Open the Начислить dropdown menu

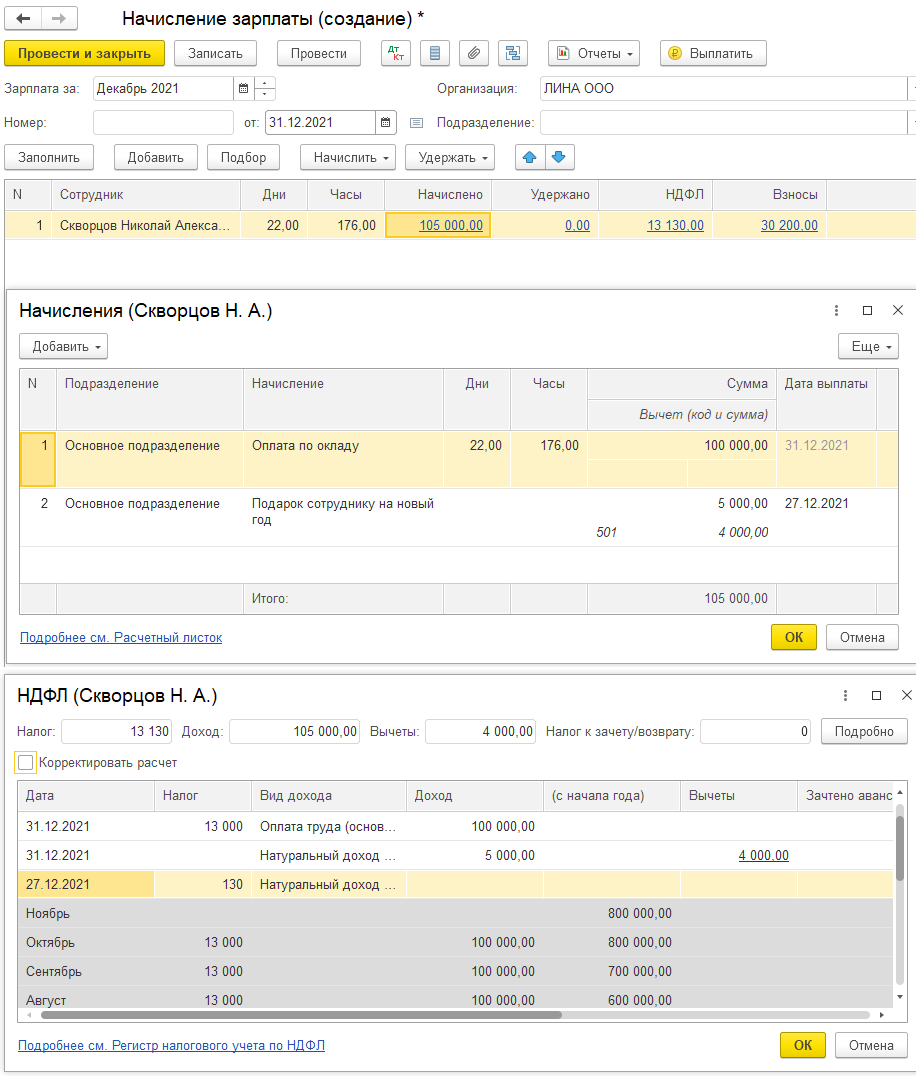(348, 157)
